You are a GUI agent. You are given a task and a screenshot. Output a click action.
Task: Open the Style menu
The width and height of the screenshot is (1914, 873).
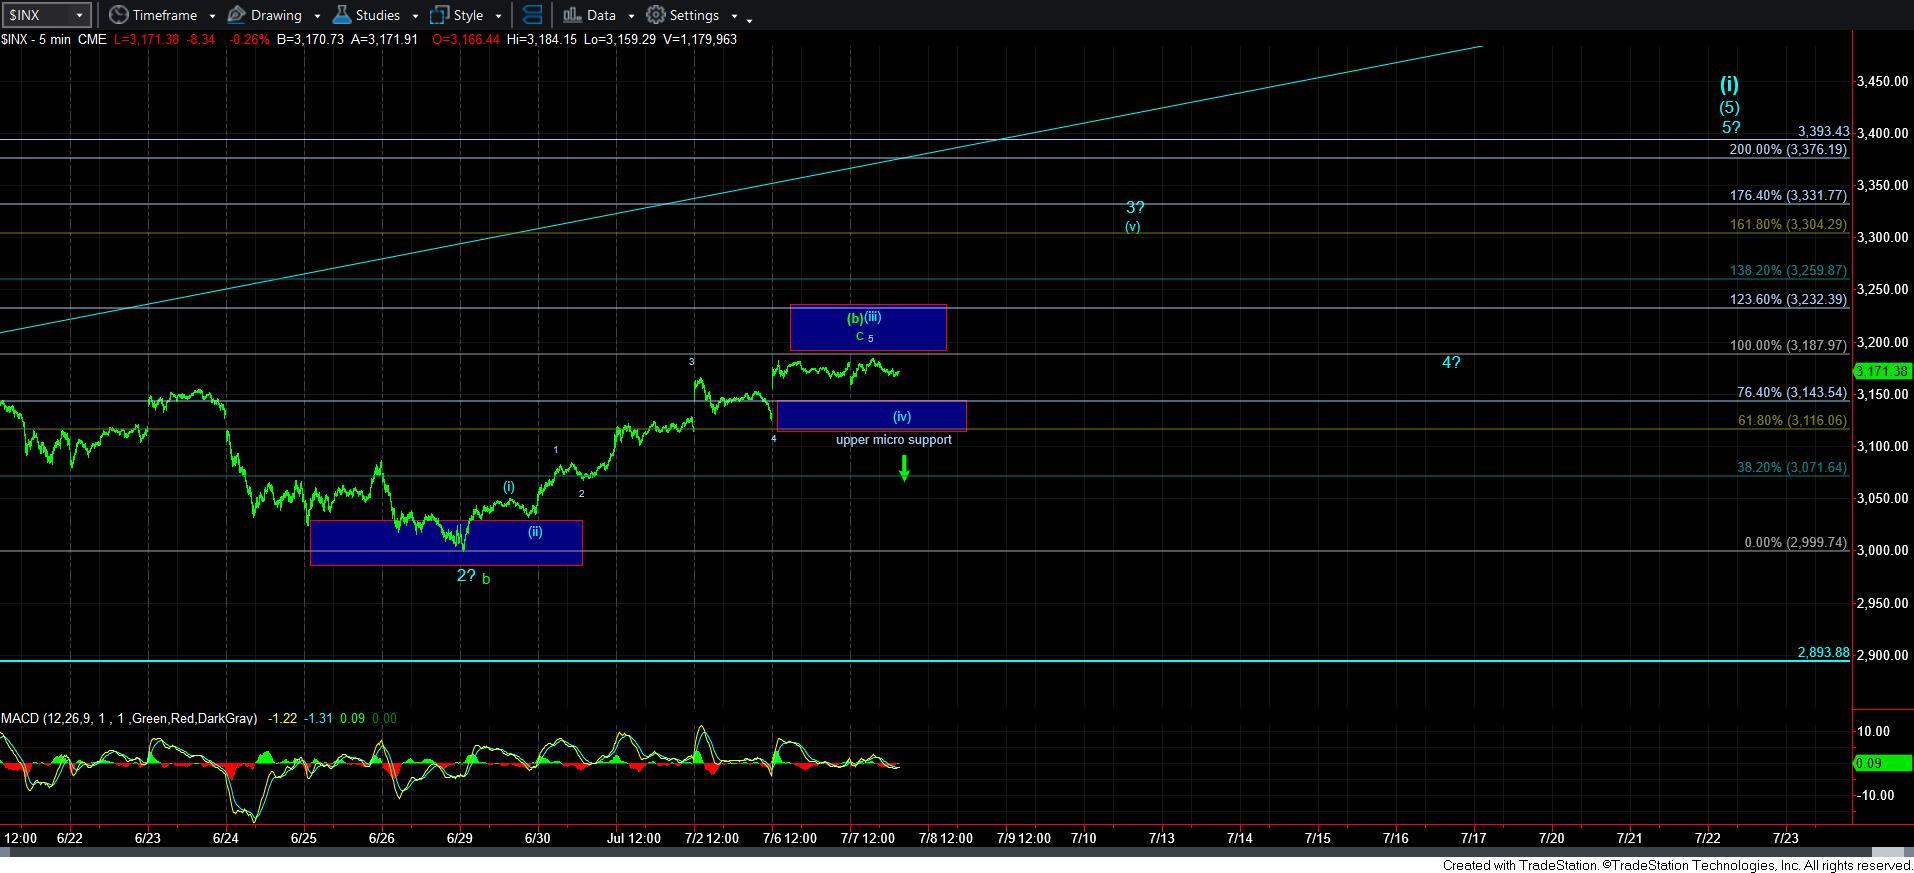466,15
